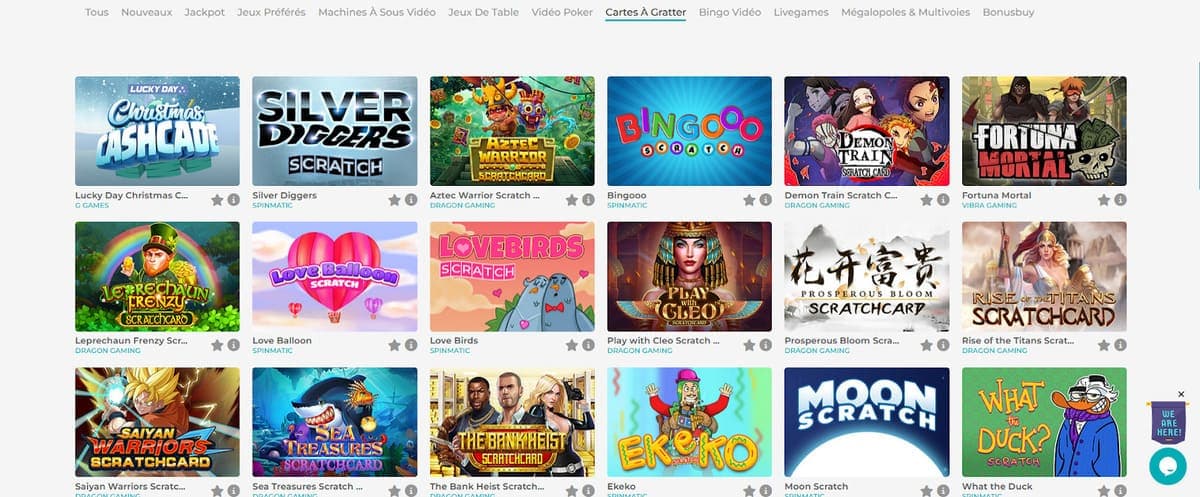This screenshot has height=497, width=1200.
Task: Go to the Livegames tab
Action: coord(801,12)
